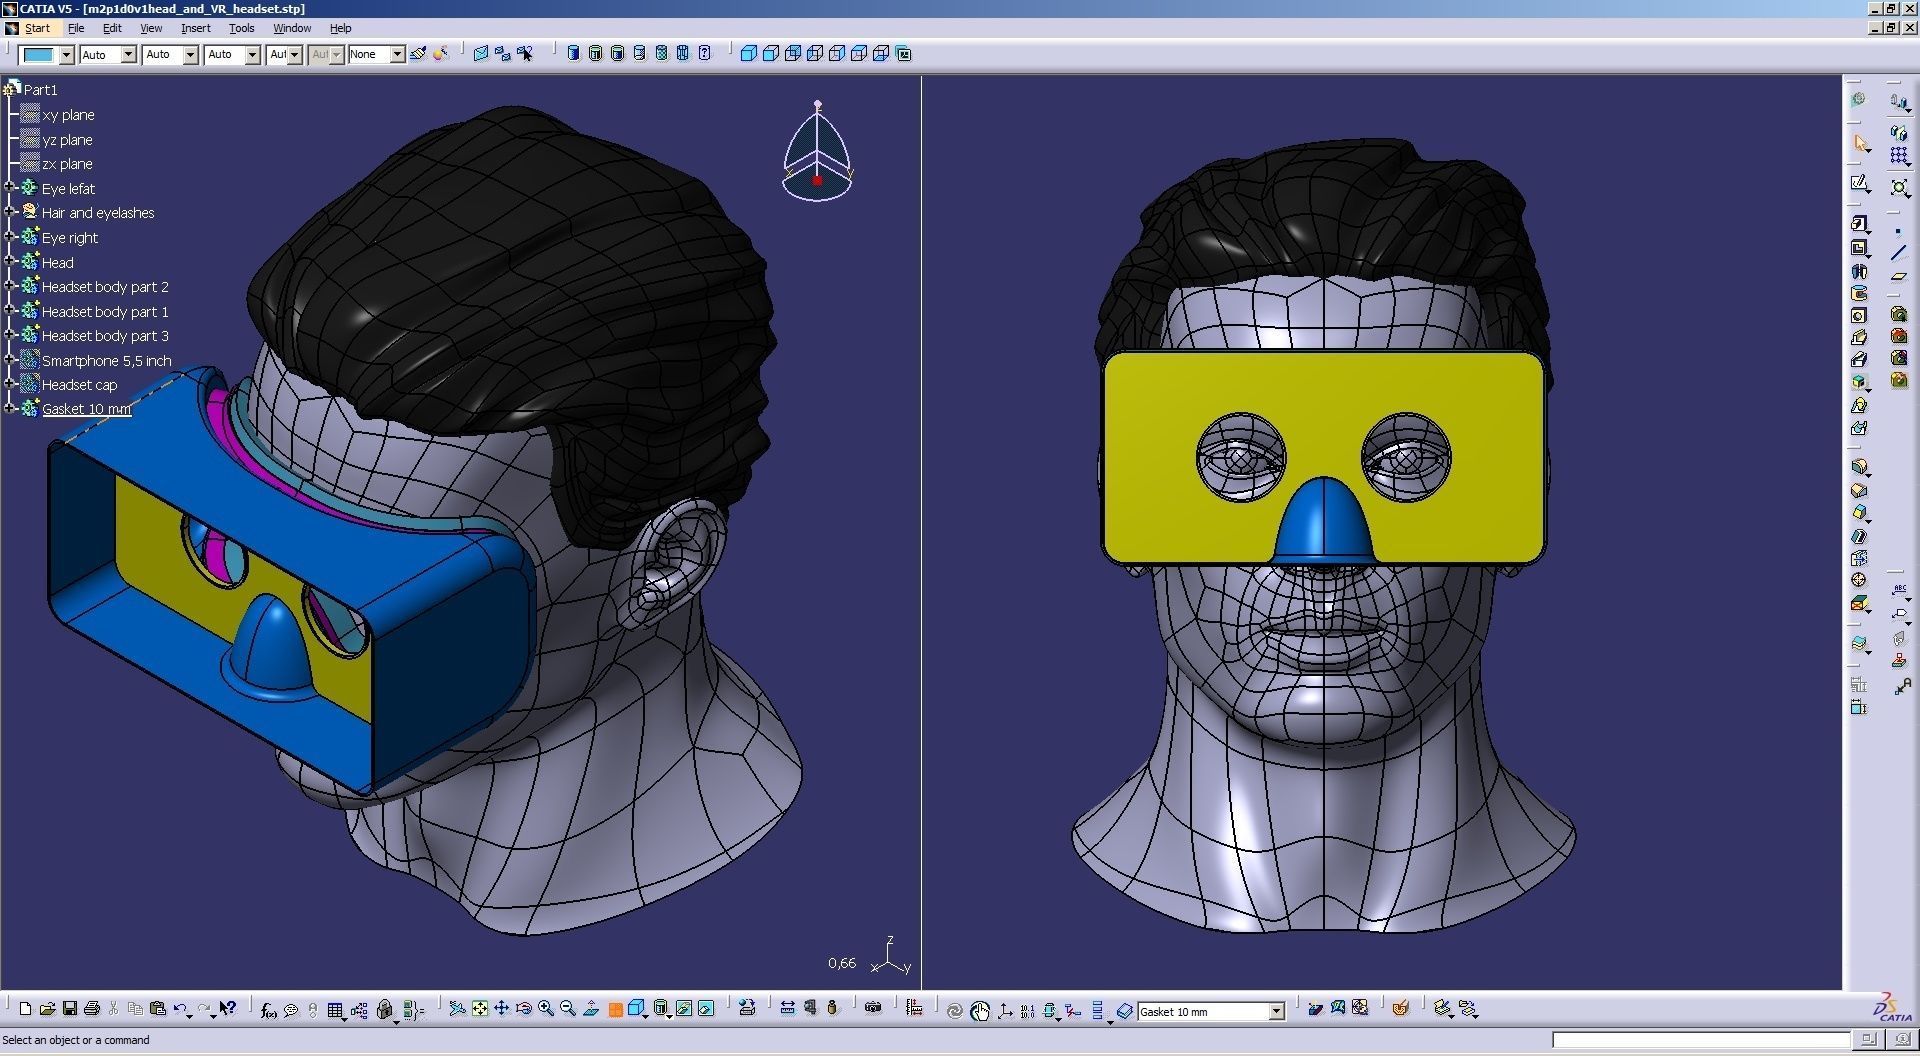Toggle the Front View cube icon
The image size is (1920, 1056).
pyautogui.click(x=771, y=54)
